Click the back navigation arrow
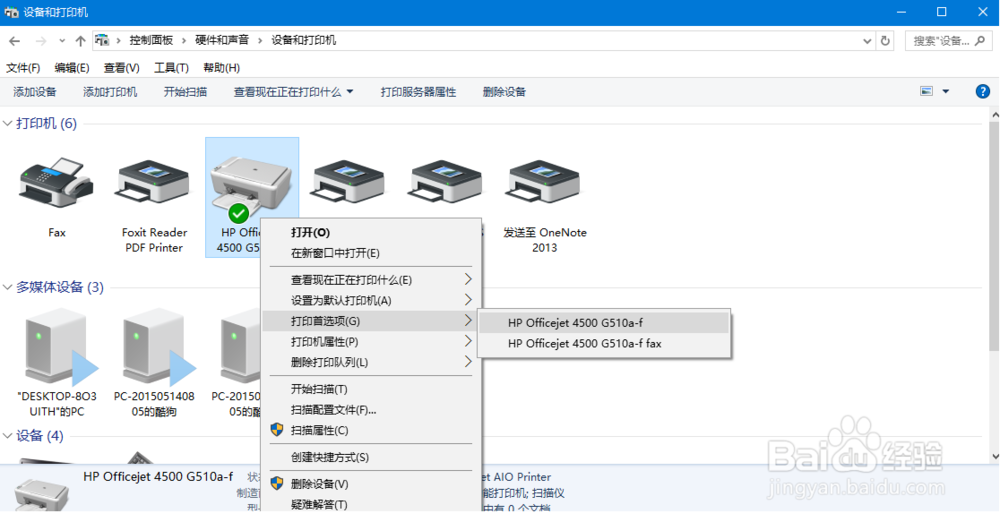1000x522 pixels. pos(15,41)
